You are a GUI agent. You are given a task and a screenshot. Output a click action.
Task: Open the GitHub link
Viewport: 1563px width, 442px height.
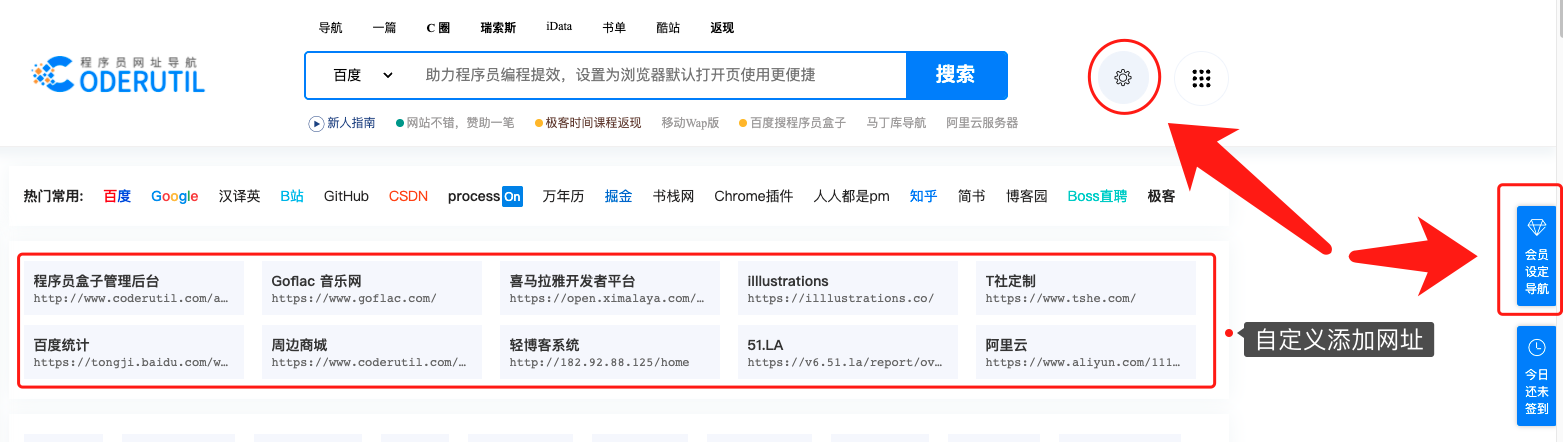(x=346, y=196)
